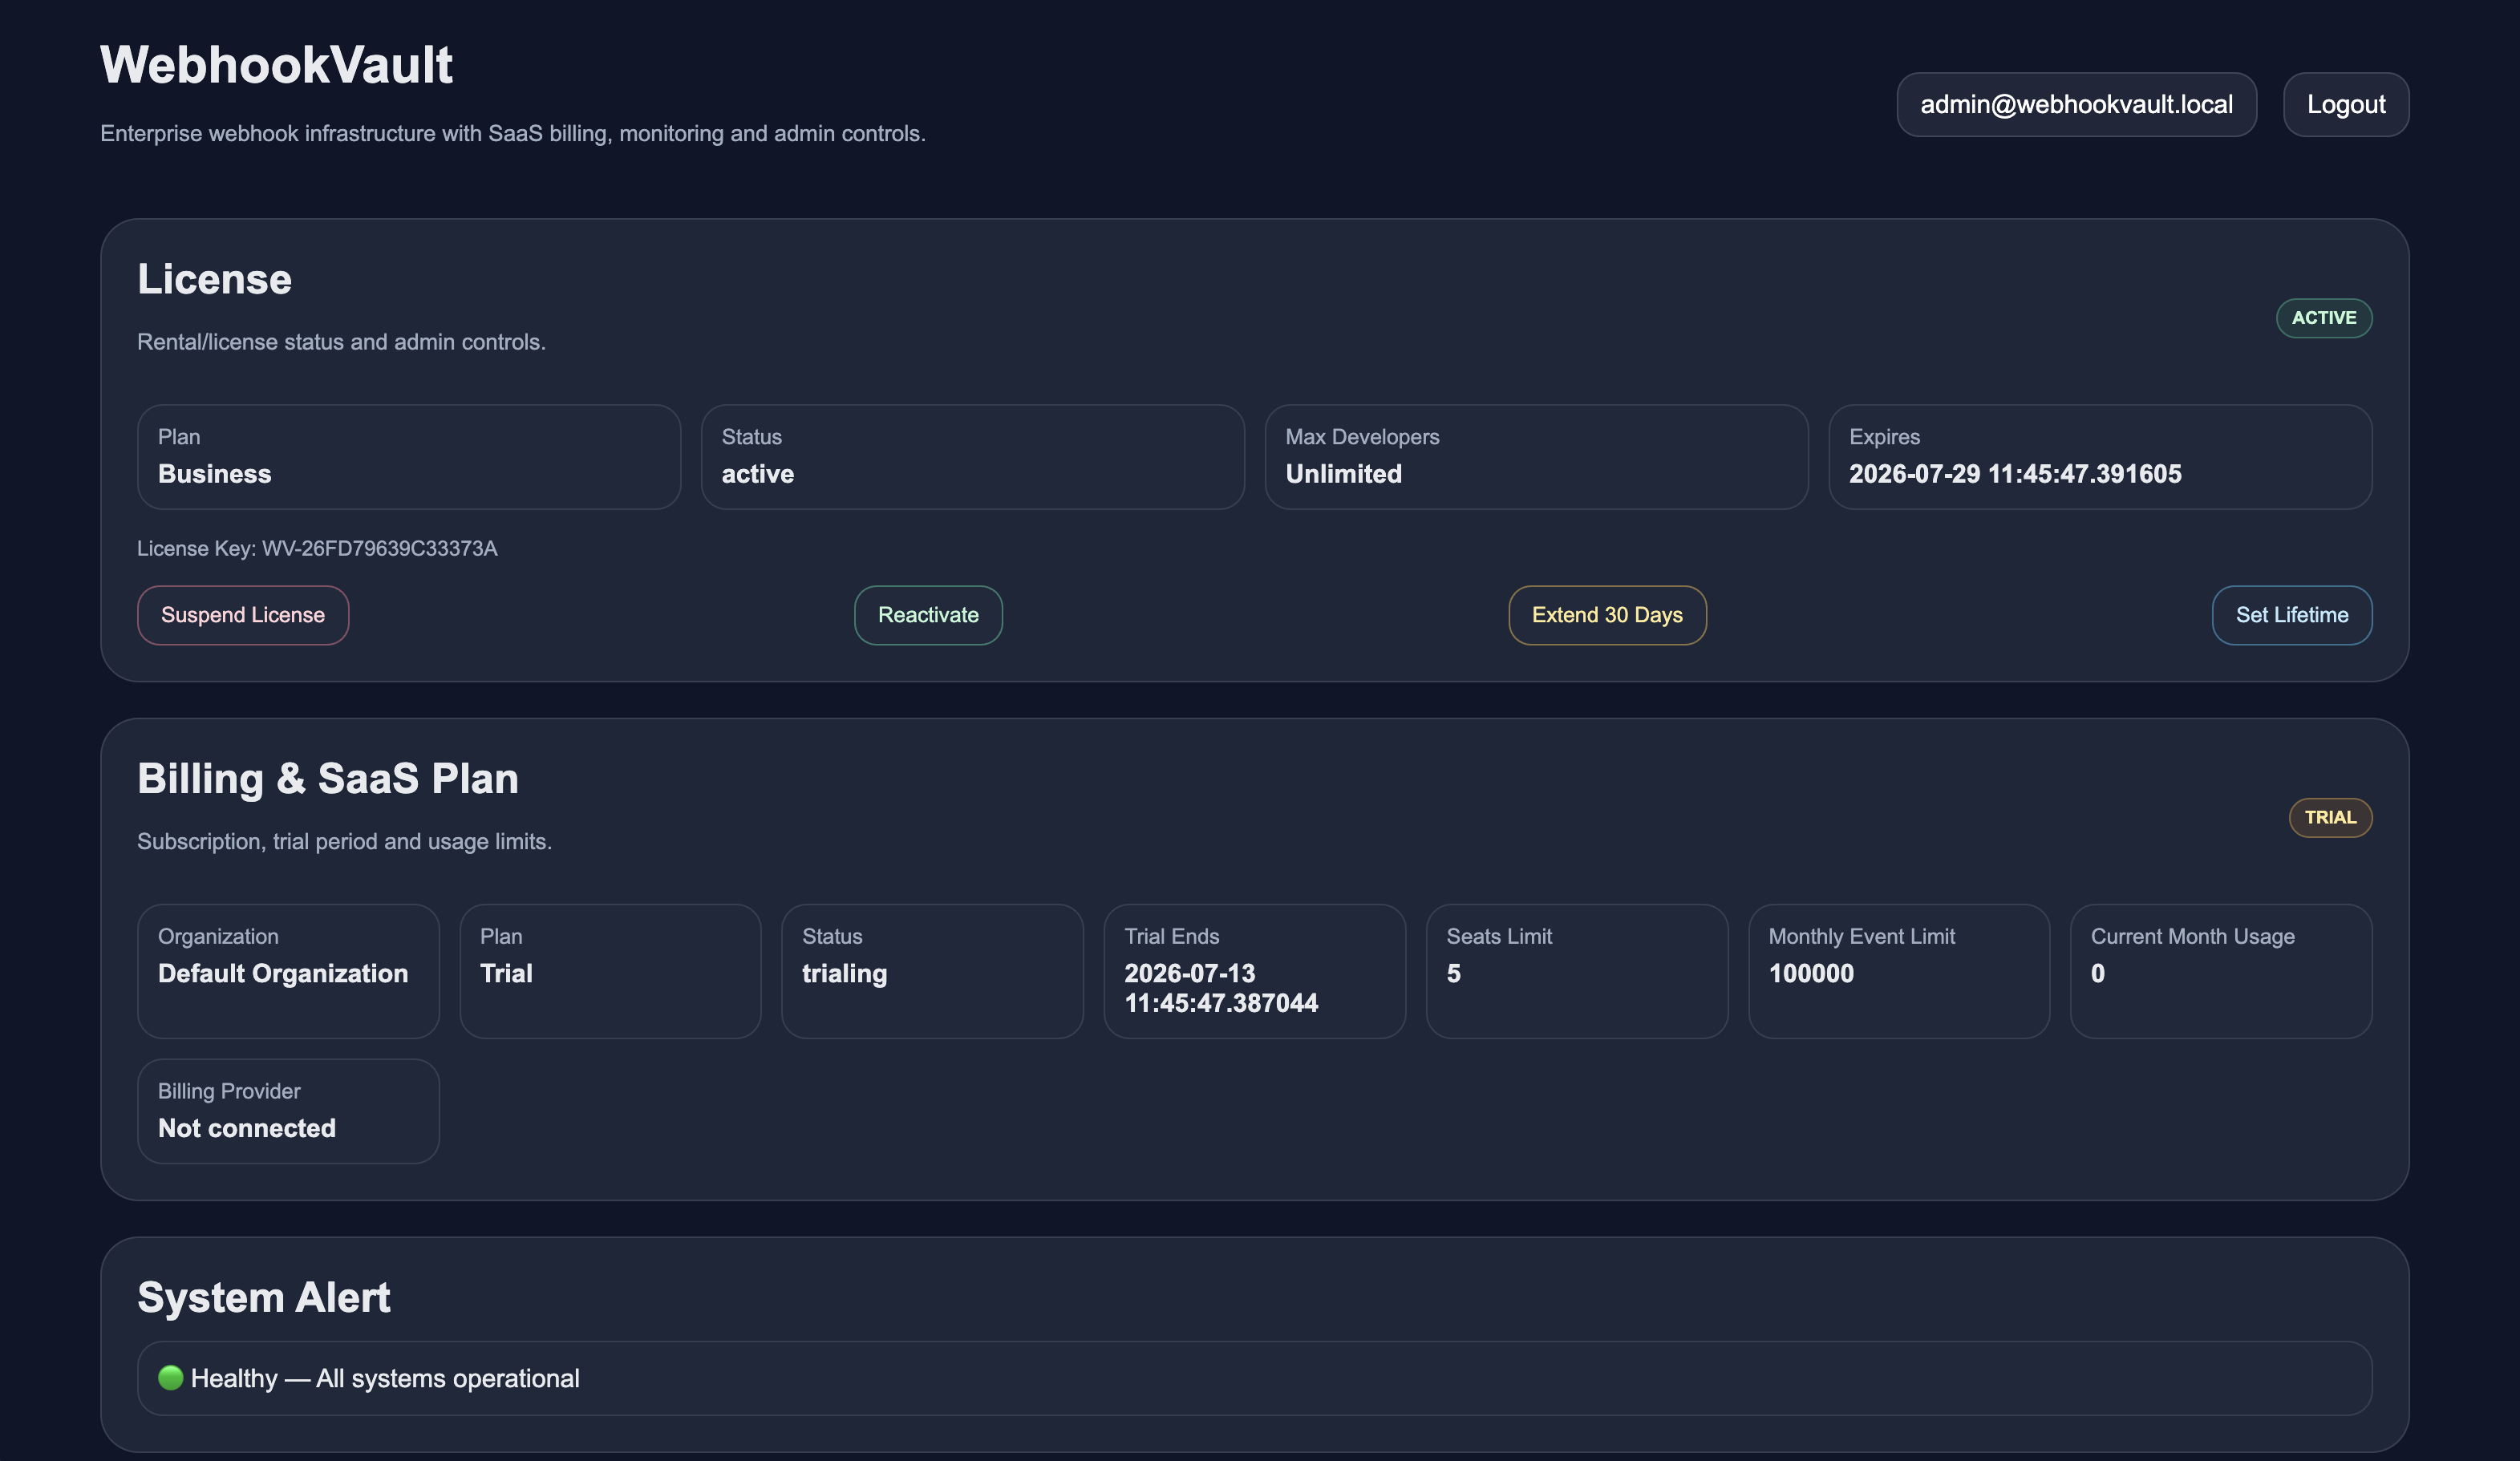Viewport: 2520px width, 1461px height.
Task: Click the Max Developers value Unlimited
Action: [x=1343, y=473]
